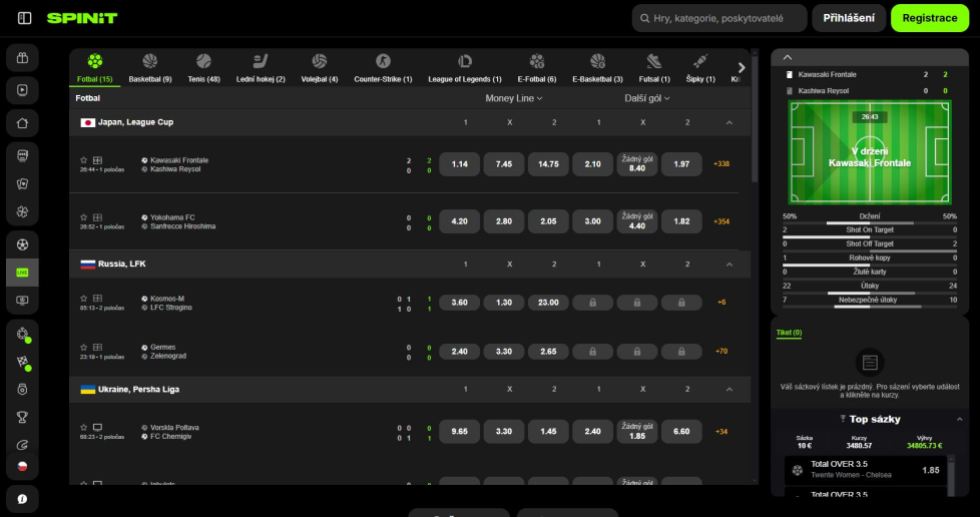Collapse the Japan, League Cup section

coord(729,122)
